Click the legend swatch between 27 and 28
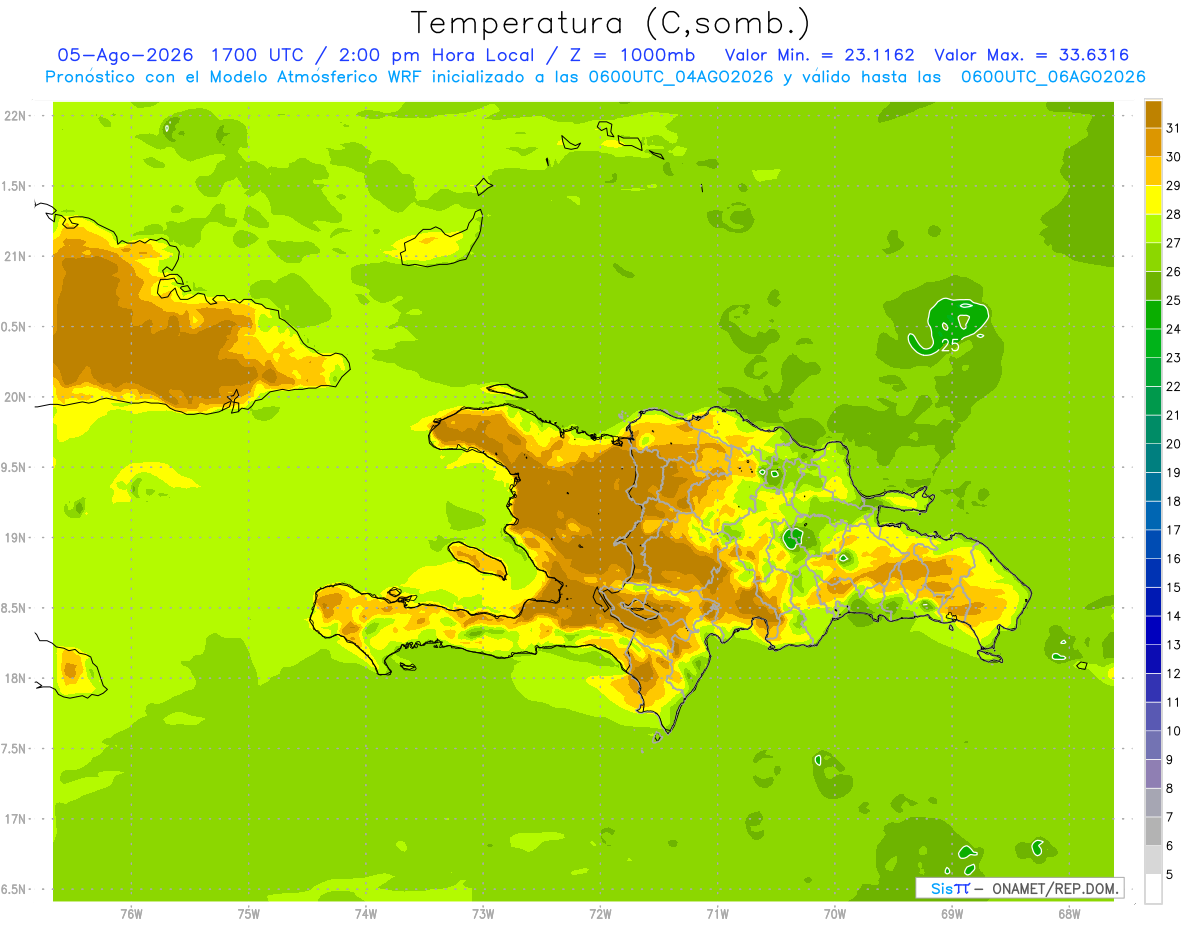 [1153, 229]
